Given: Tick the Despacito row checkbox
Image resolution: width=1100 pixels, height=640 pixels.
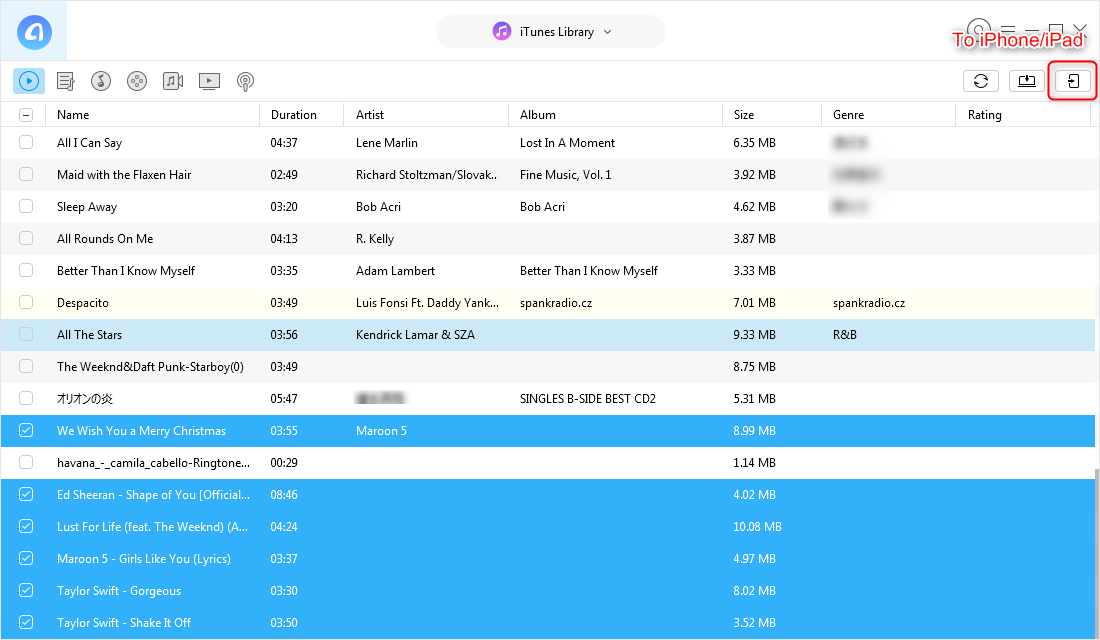Looking at the screenshot, I should tap(26, 302).
